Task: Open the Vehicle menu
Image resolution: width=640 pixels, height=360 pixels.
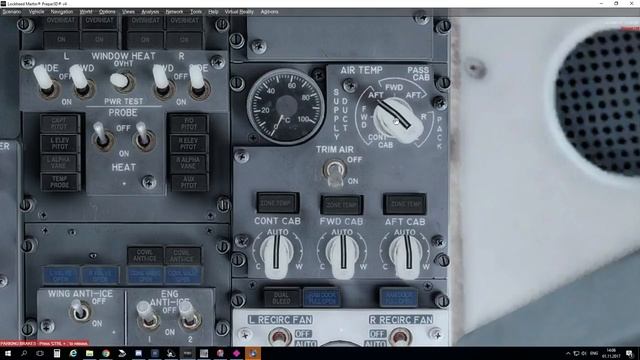Action: coord(36,12)
